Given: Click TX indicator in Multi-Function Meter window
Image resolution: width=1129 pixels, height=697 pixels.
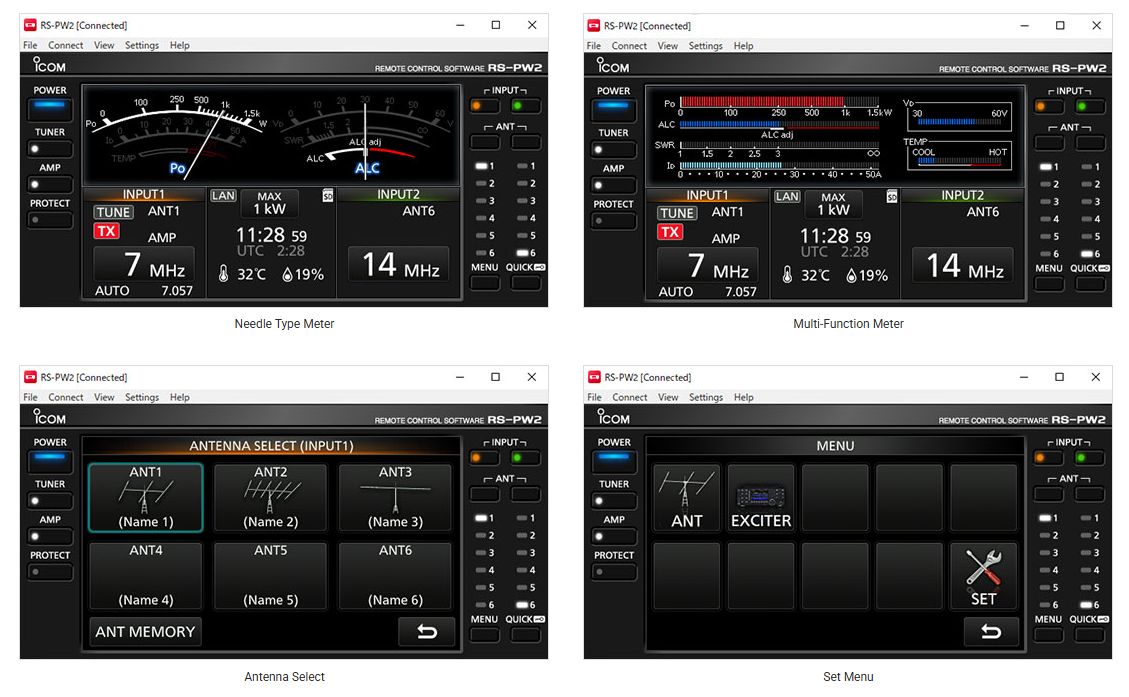Looking at the screenshot, I should point(670,232).
